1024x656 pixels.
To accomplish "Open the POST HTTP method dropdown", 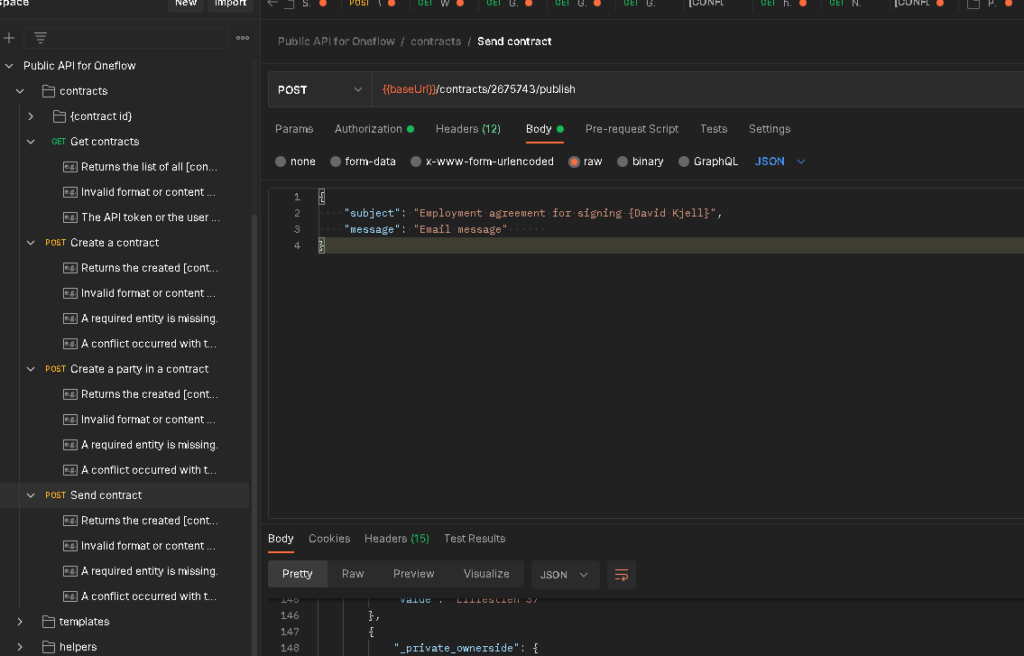I will click(320, 90).
